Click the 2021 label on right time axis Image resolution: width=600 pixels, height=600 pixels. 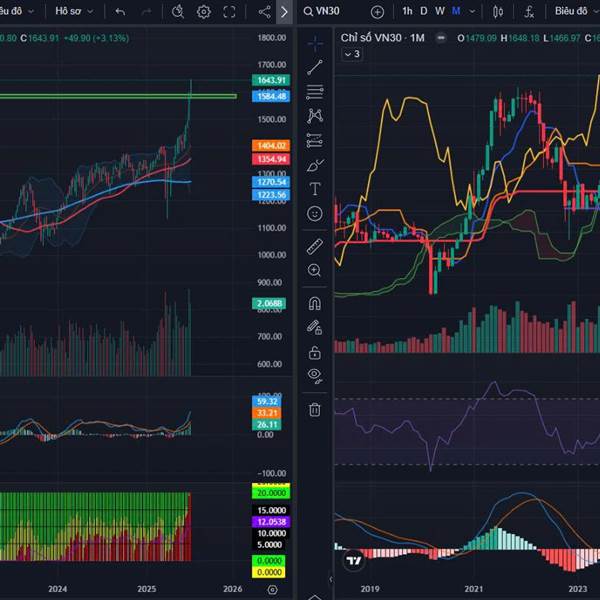pyautogui.click(x=473, y=589)
